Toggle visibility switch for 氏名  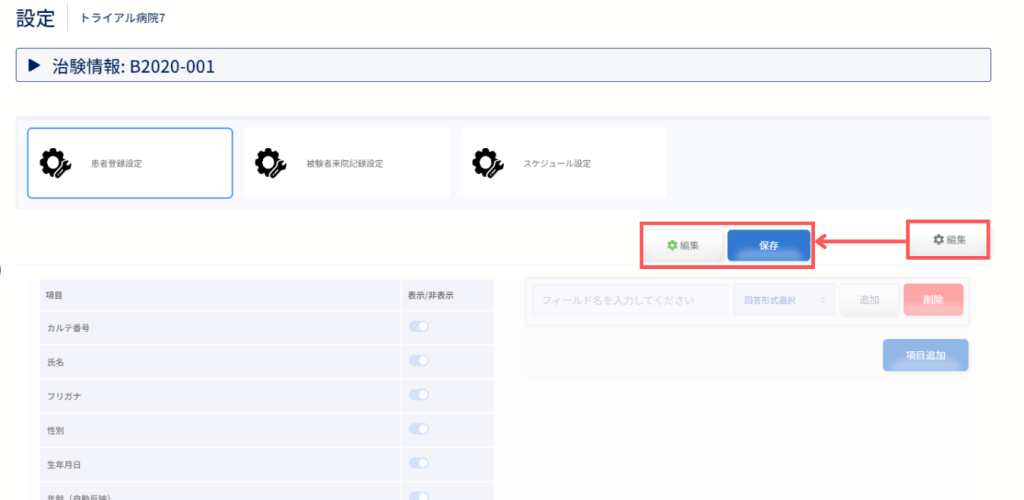[x=419, y=360]
